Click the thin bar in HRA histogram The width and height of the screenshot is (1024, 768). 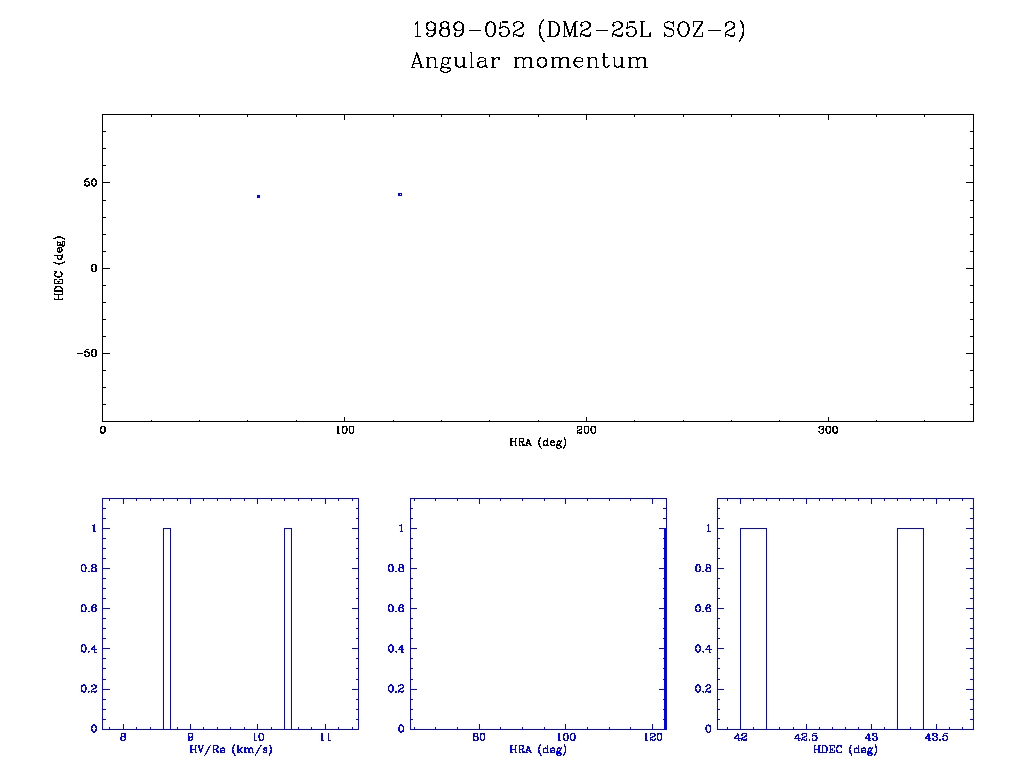point(664,628)
